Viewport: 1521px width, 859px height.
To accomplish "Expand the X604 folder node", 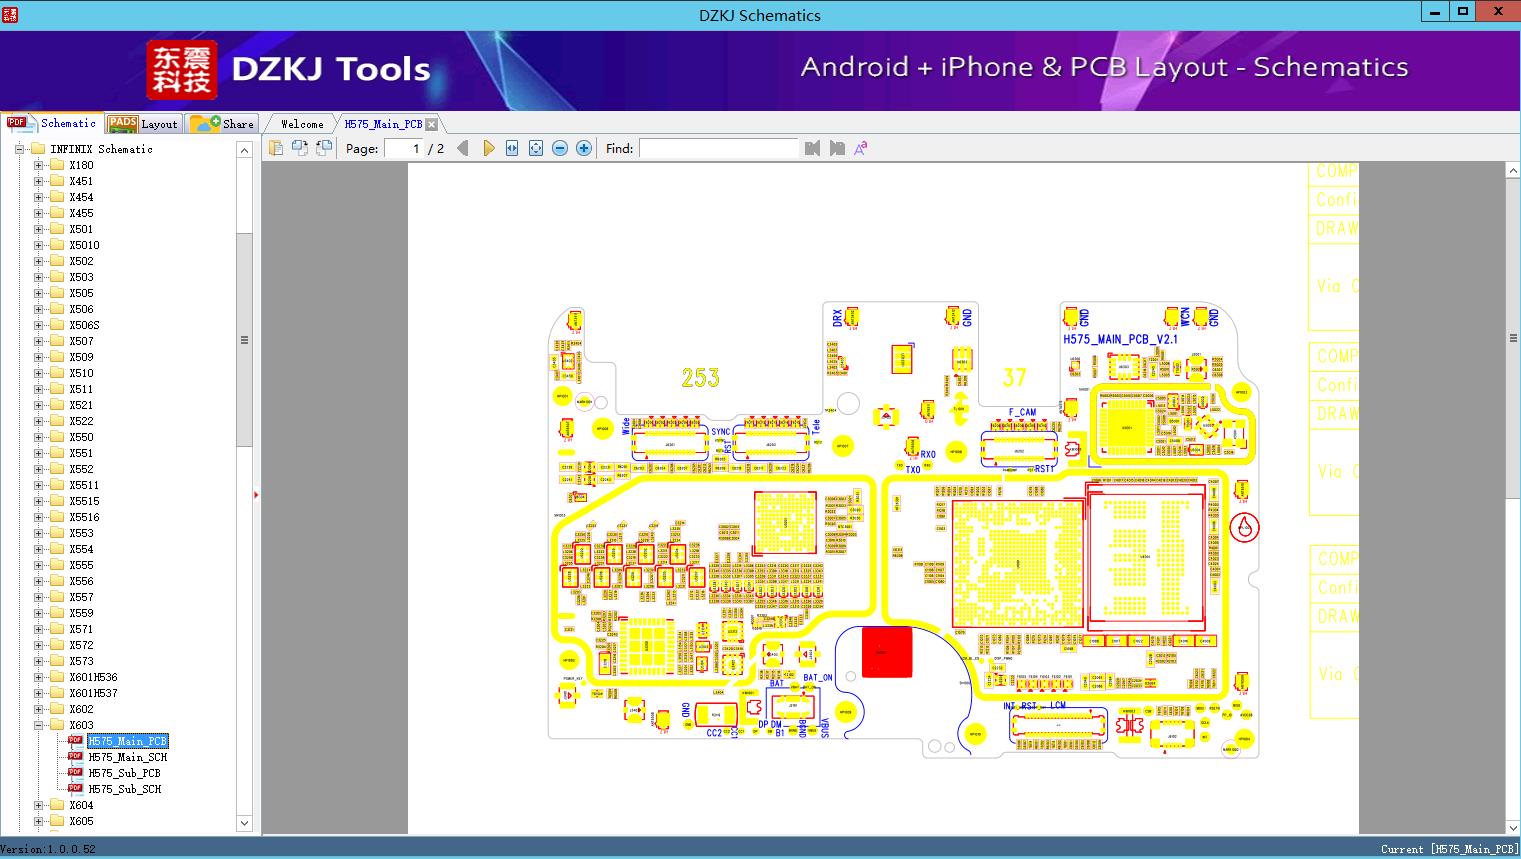I will 38,805.
